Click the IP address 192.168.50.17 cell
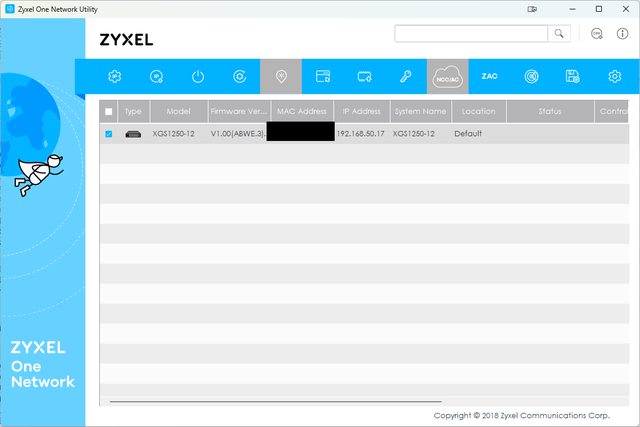Viewport: 640px width, 427px height. coord(361,133)
